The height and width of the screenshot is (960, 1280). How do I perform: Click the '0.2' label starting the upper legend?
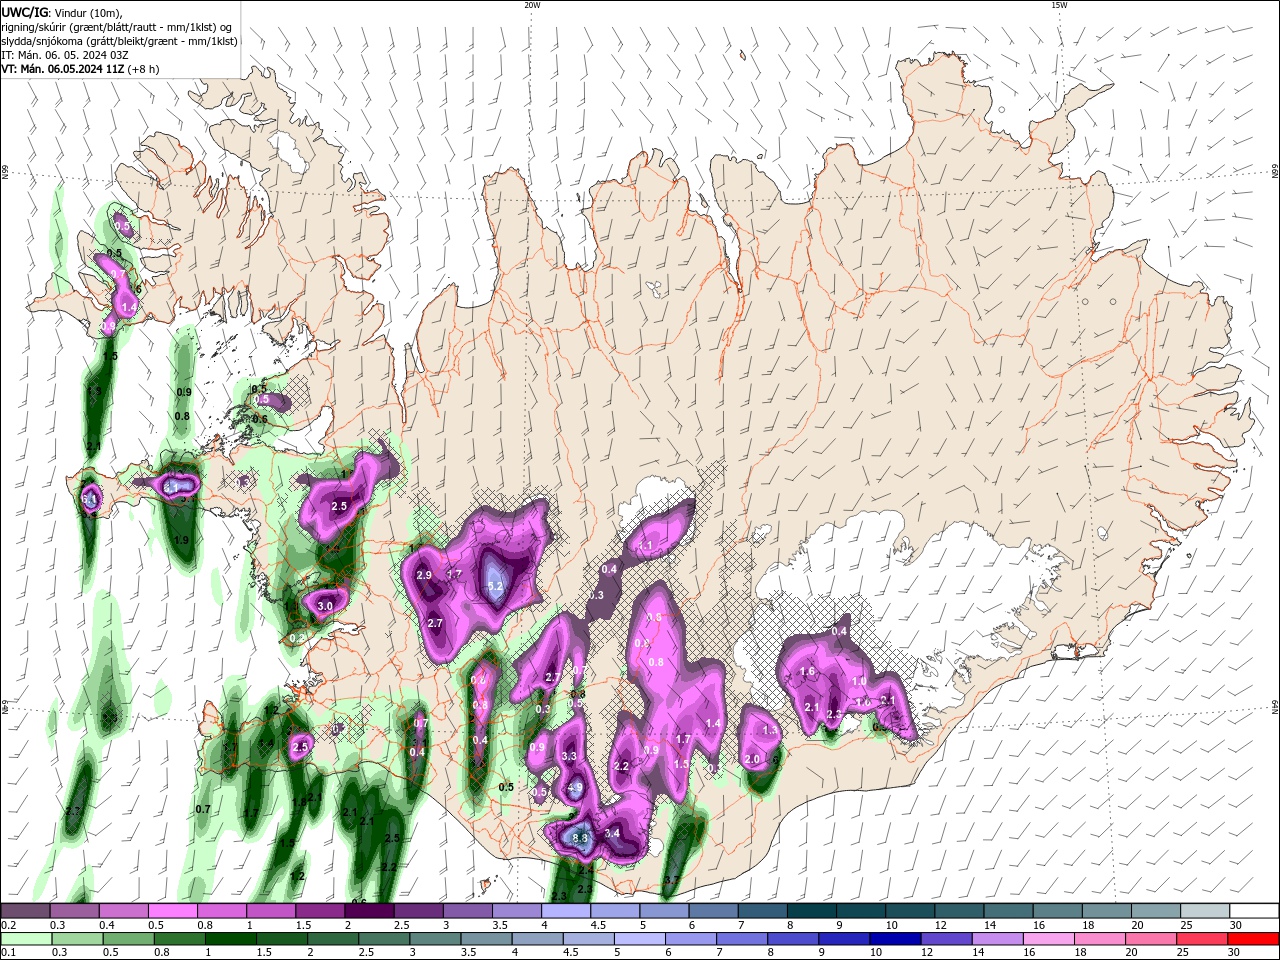pos(8,925)
